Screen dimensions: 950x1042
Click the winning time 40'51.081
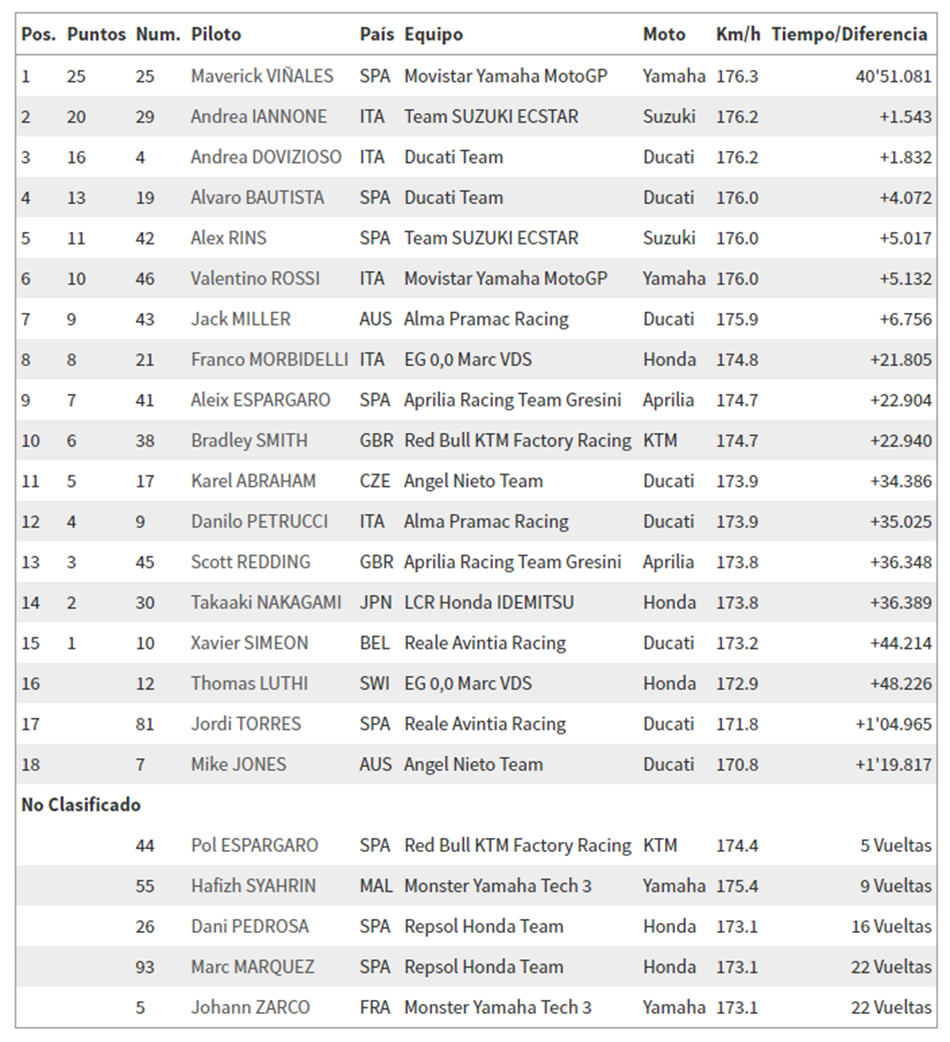pyautogui.click(x=894, y=76)
